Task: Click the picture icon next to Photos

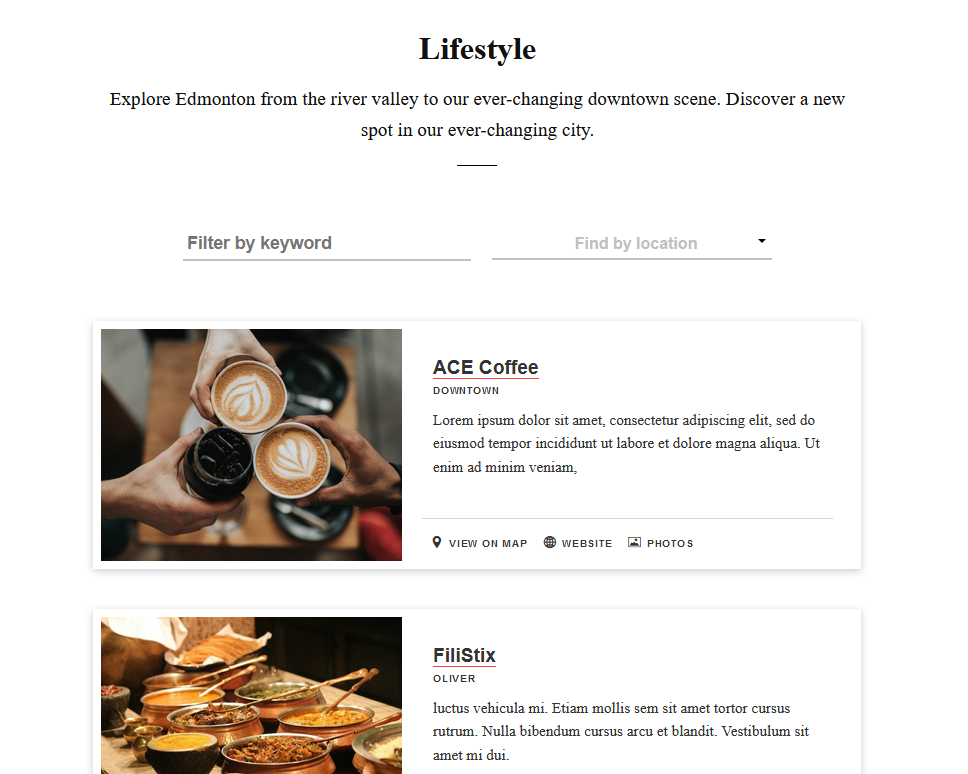Action: tap(634, 543)
